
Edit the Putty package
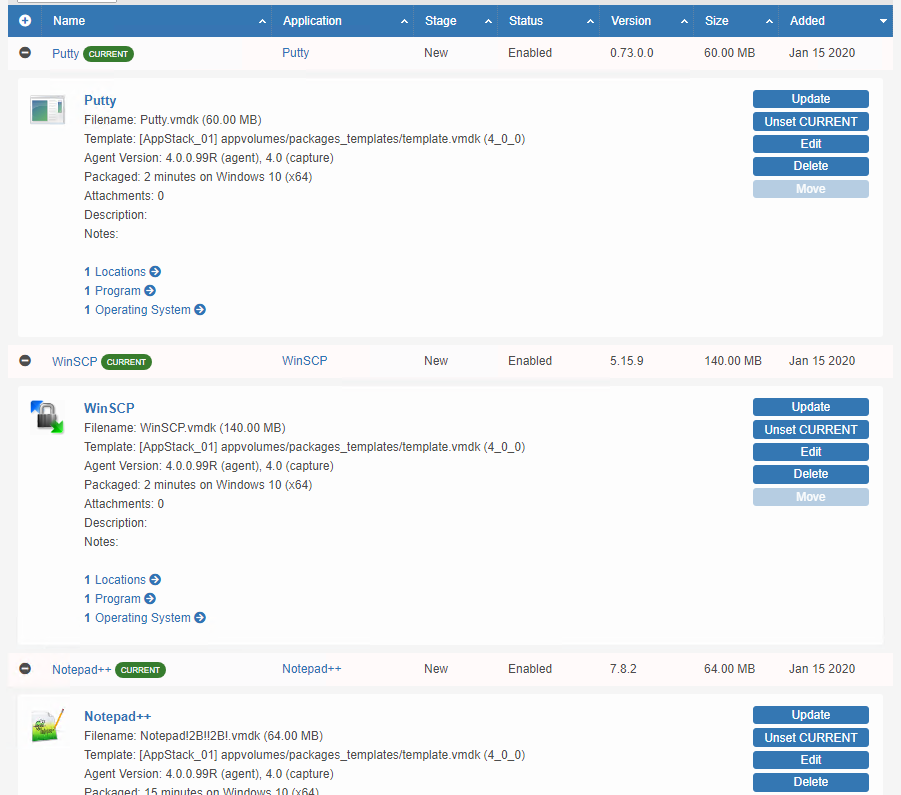811,144
